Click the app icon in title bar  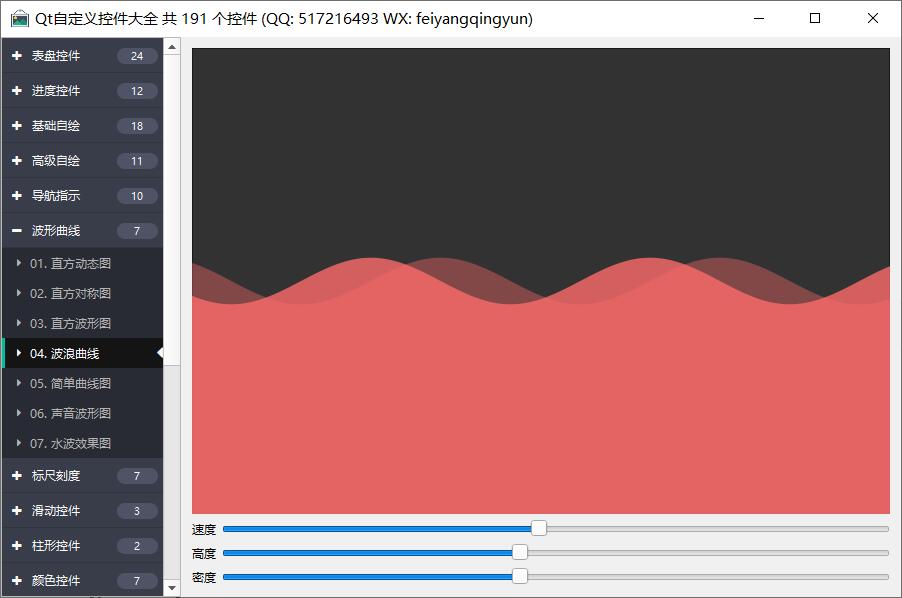(x=19, y=18)
